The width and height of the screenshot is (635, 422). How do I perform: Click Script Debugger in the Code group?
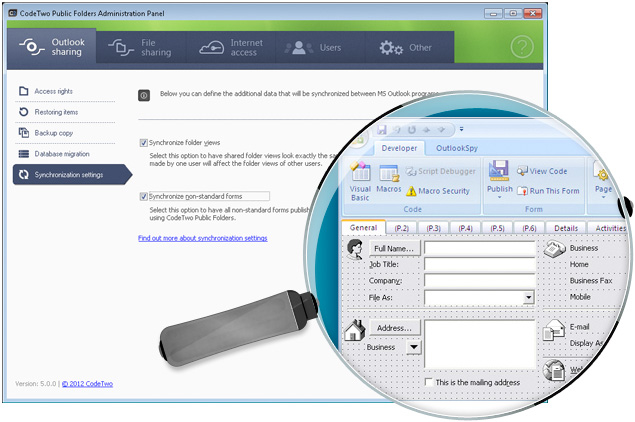point(441,171)
